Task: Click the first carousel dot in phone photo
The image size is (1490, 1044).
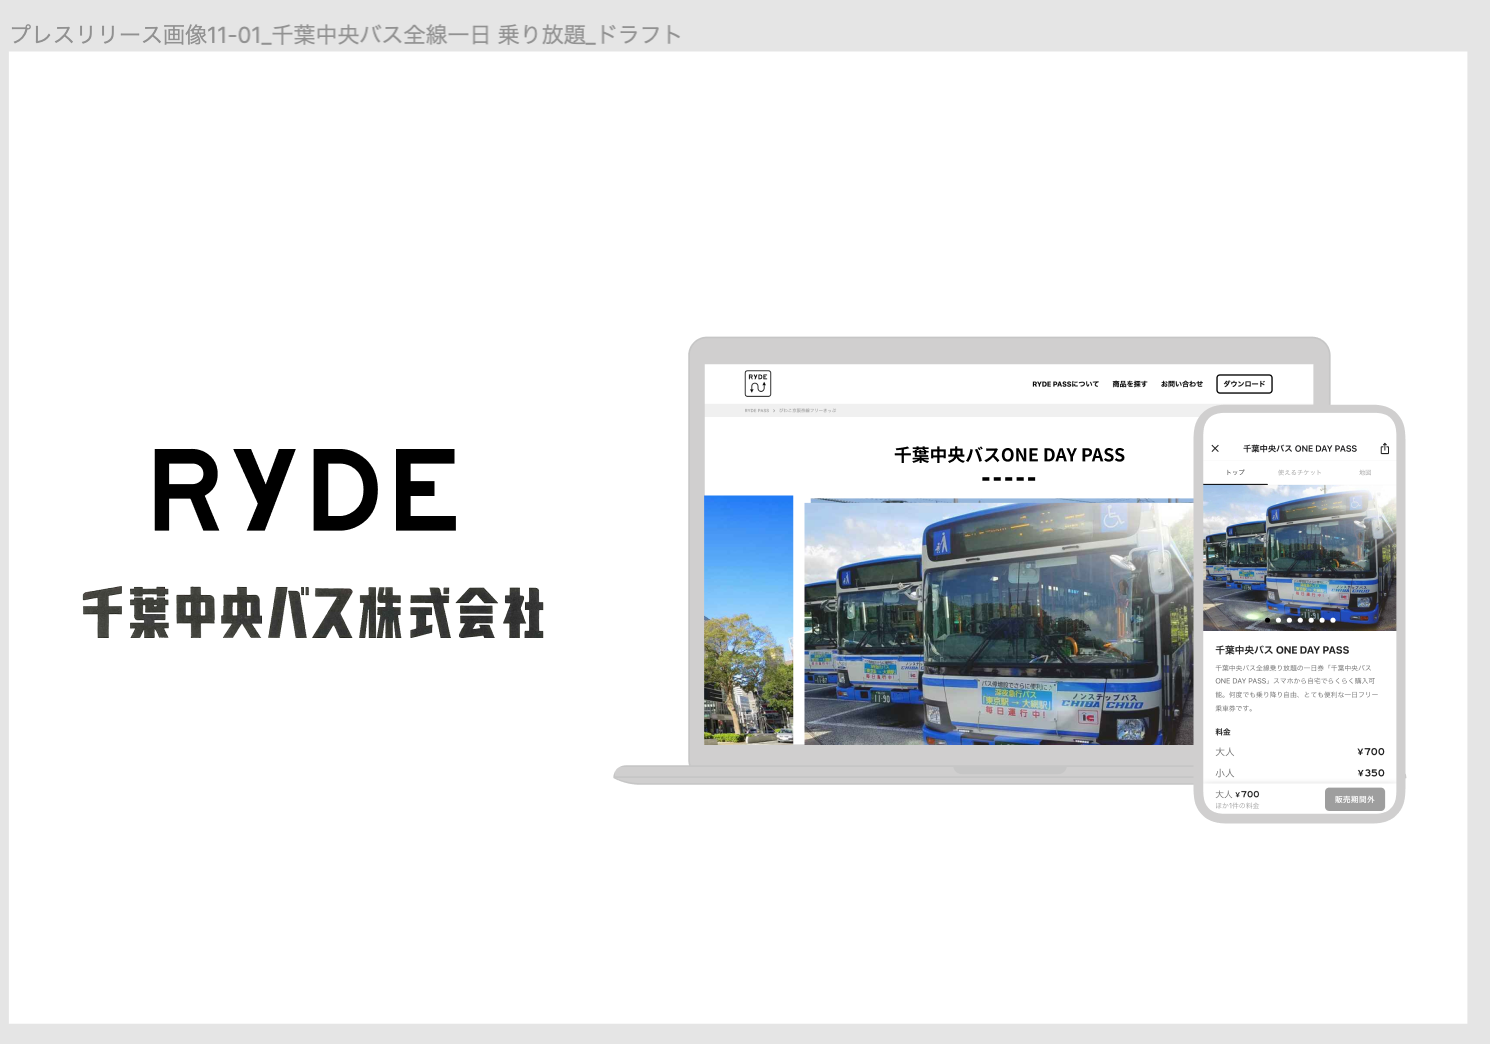Action: 1268,620
